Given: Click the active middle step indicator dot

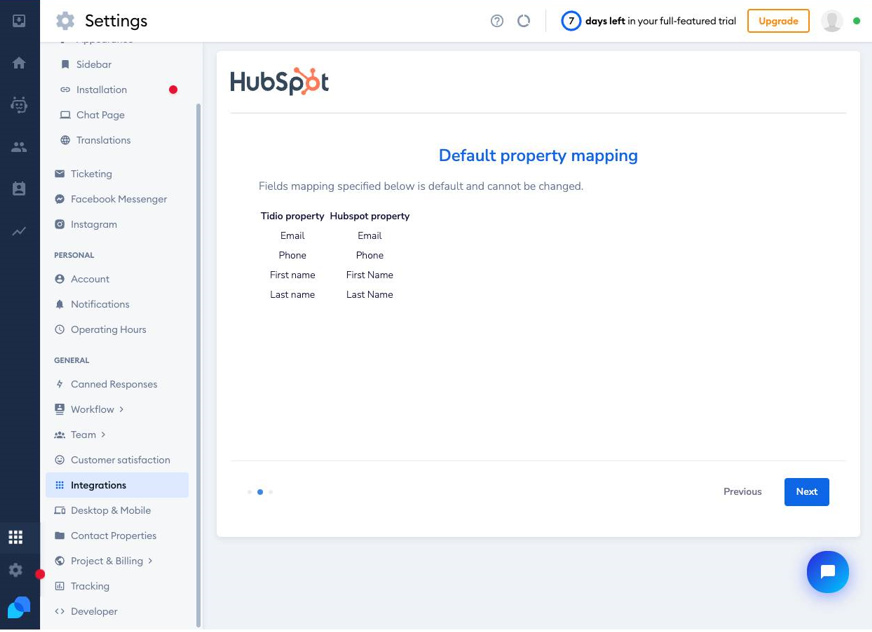Looking at the screenshot, I should (260, 492).
